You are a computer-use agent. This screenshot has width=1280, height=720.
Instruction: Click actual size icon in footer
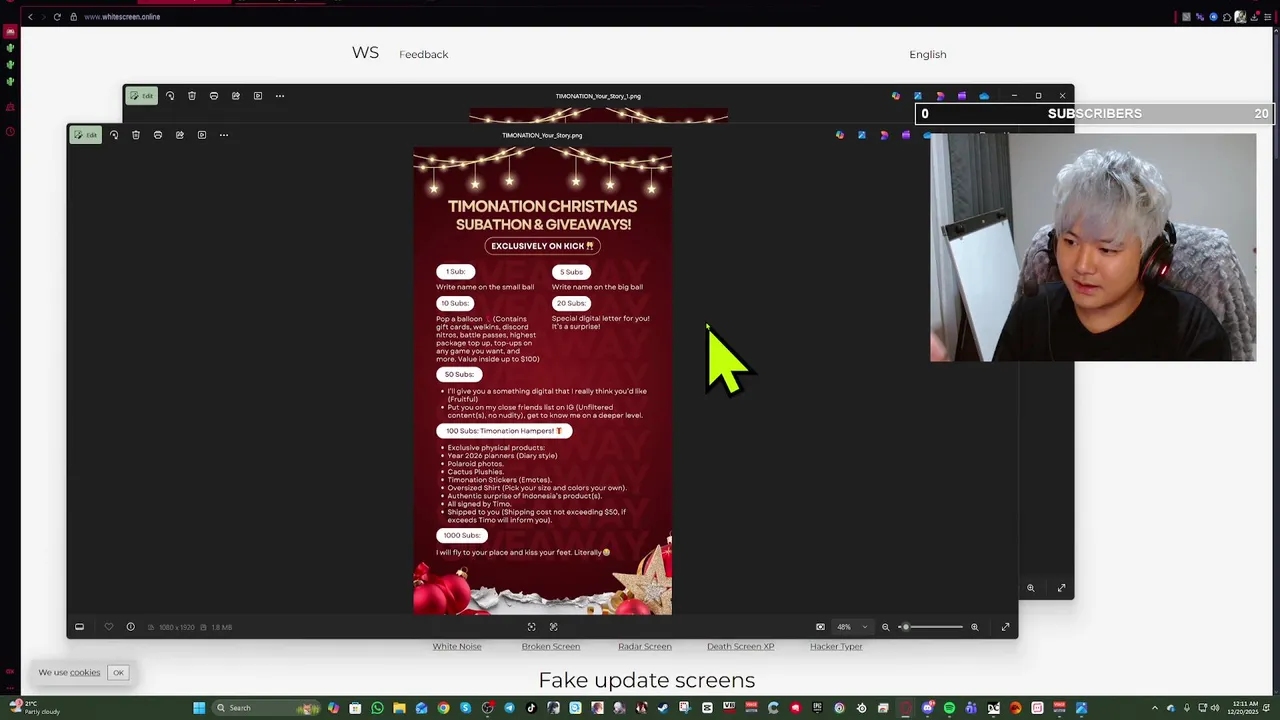[553, 627]
